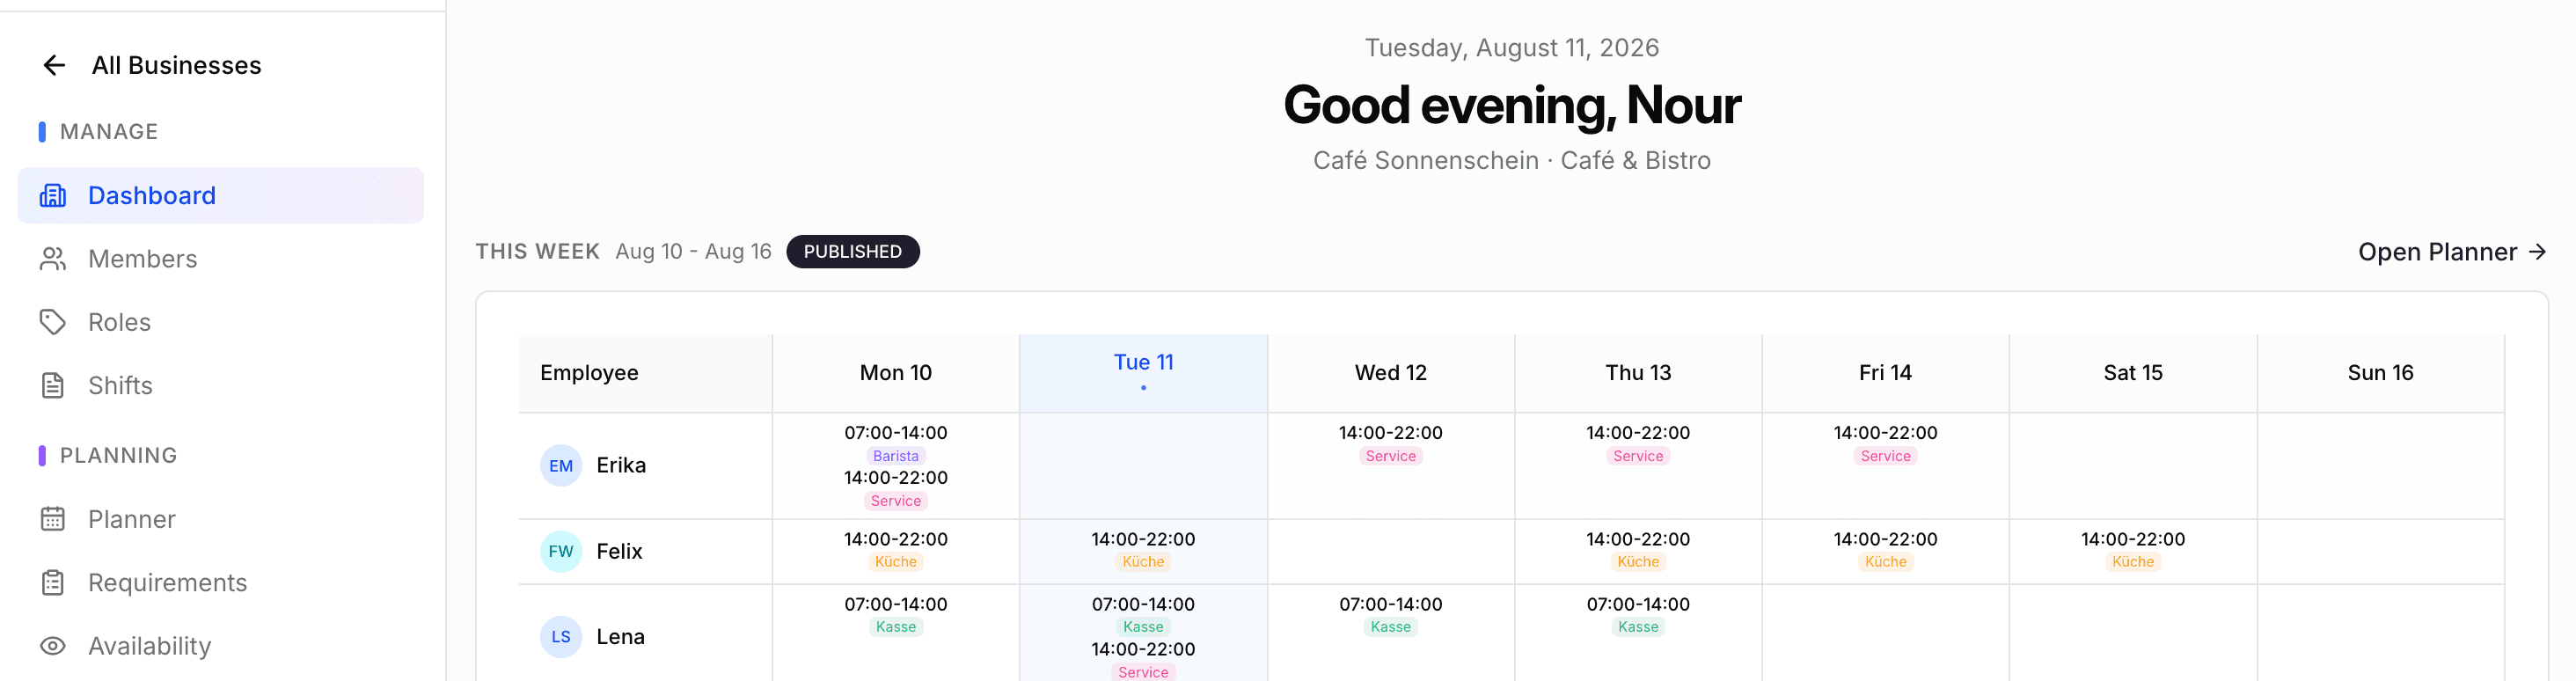Open the Dashboard building icon
Viewport: 2576px width, 681px height.
[x=53, y=195]
